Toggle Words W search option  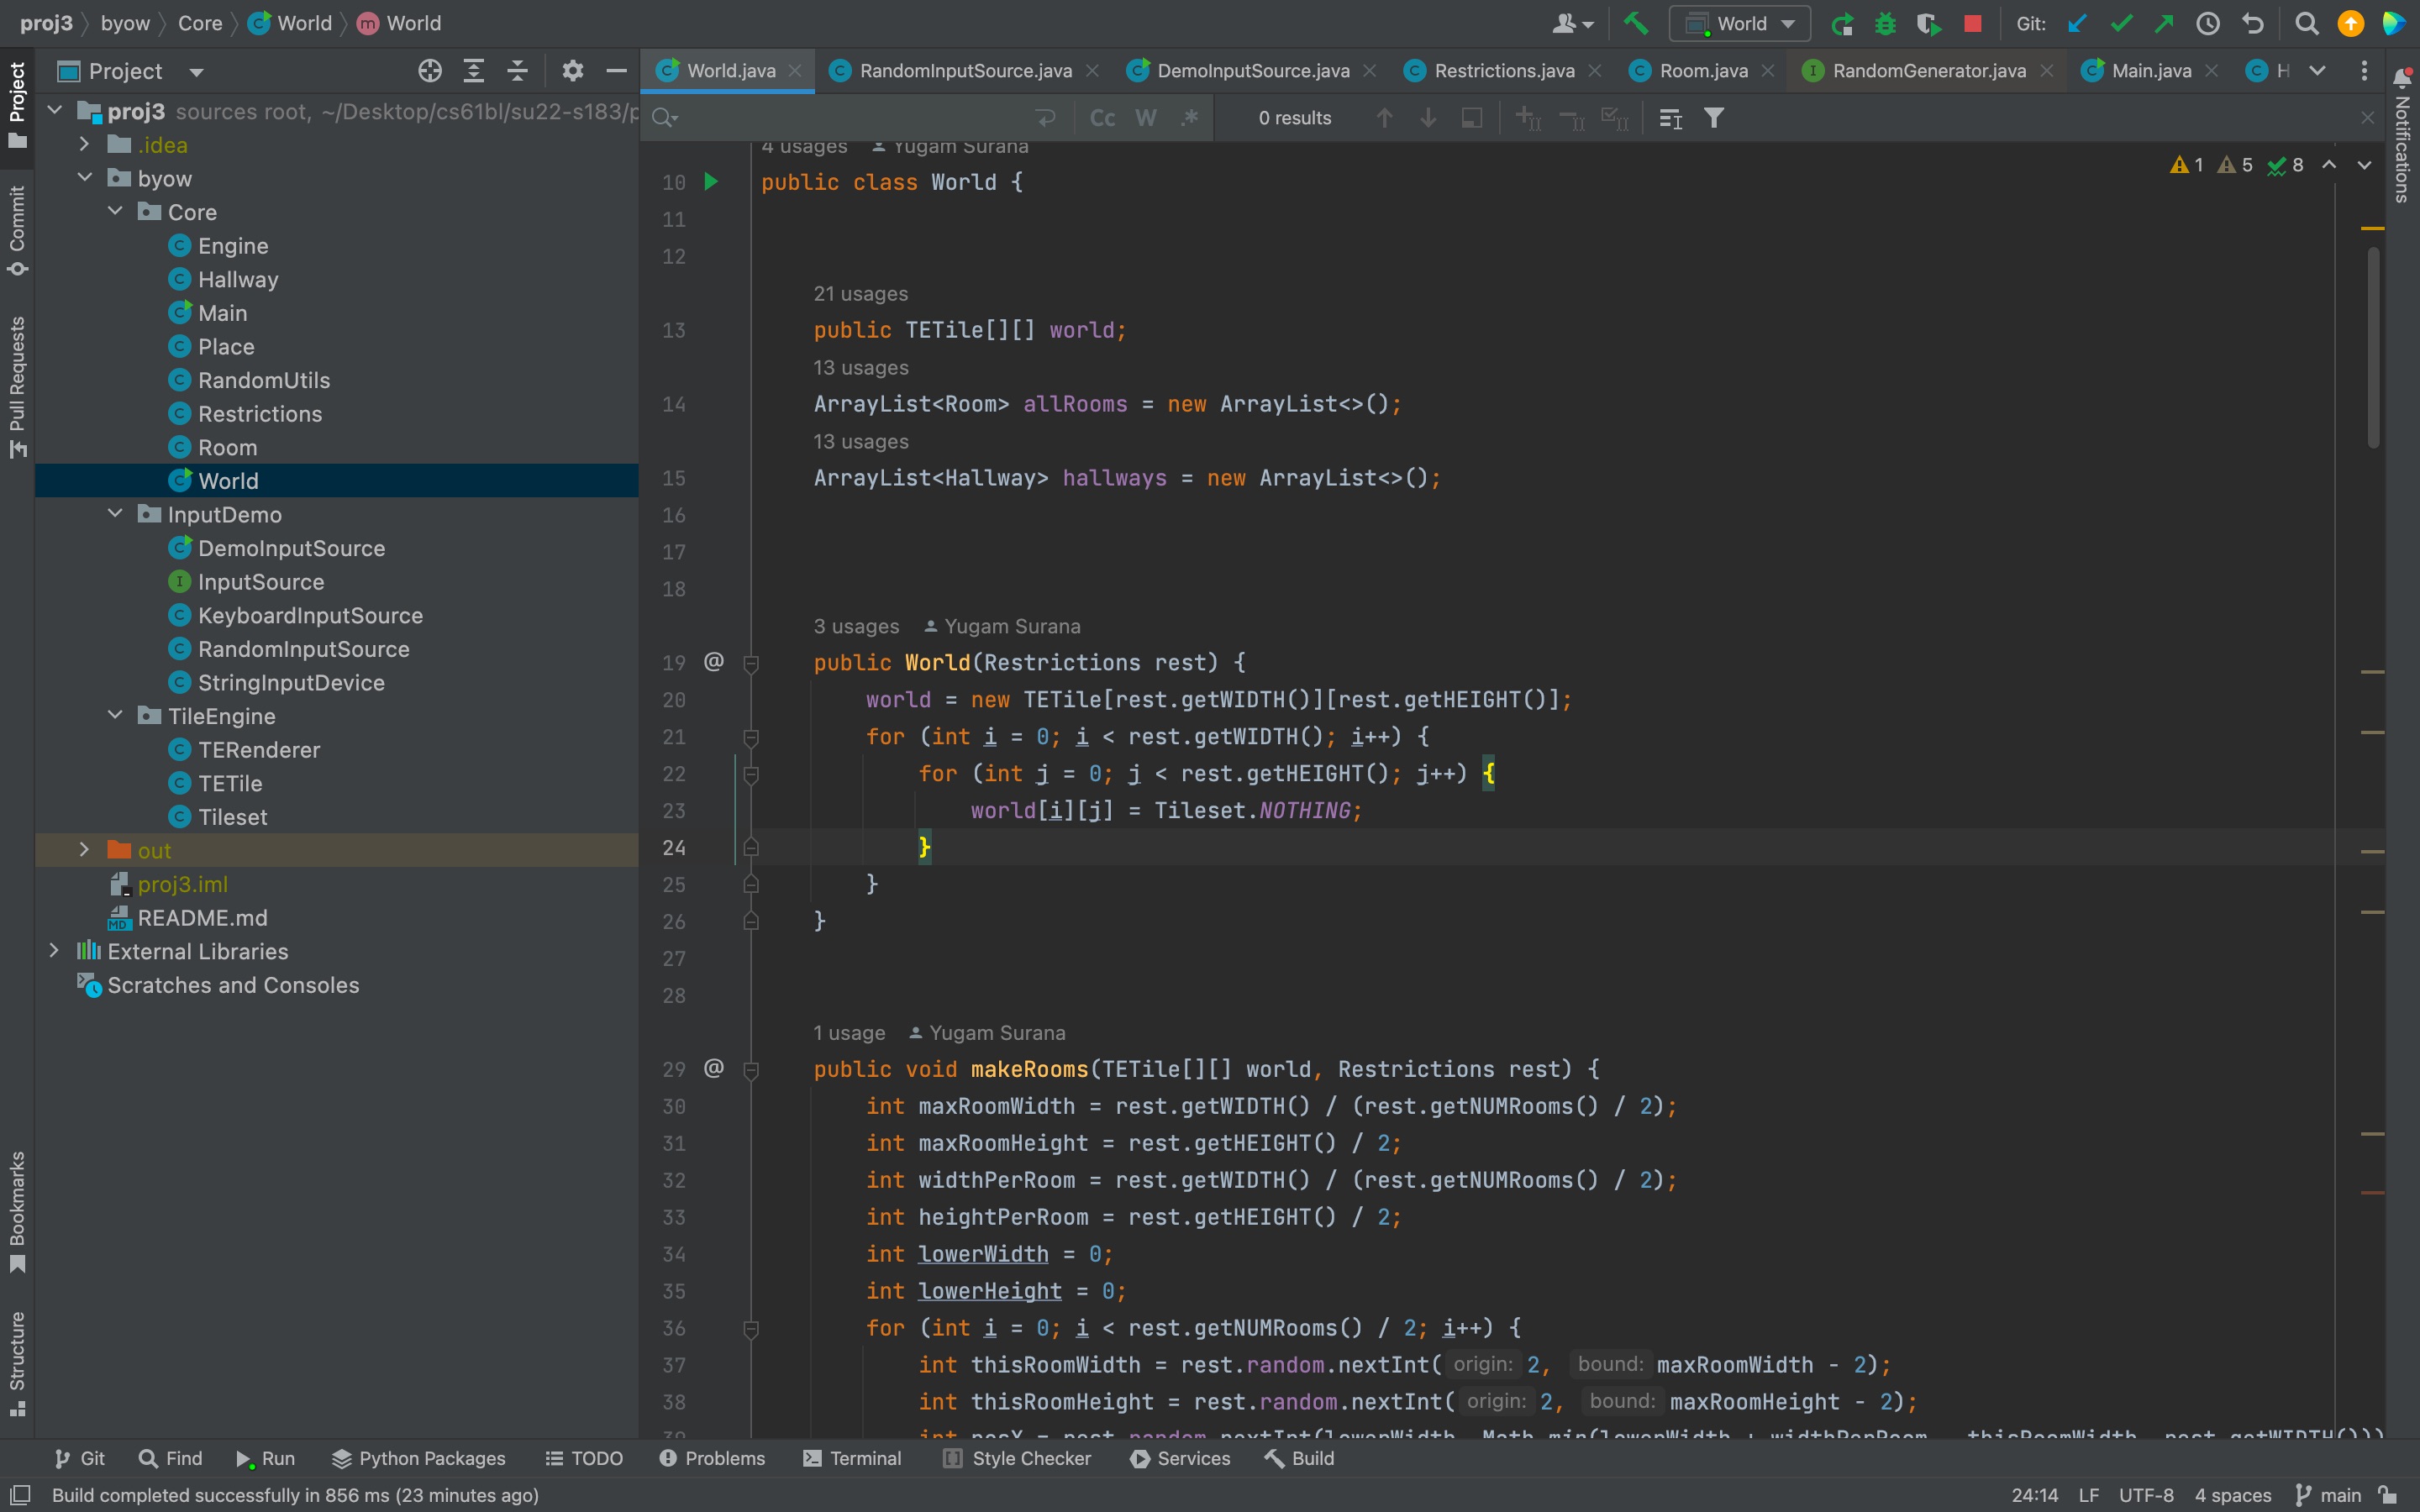point(1146,118)
